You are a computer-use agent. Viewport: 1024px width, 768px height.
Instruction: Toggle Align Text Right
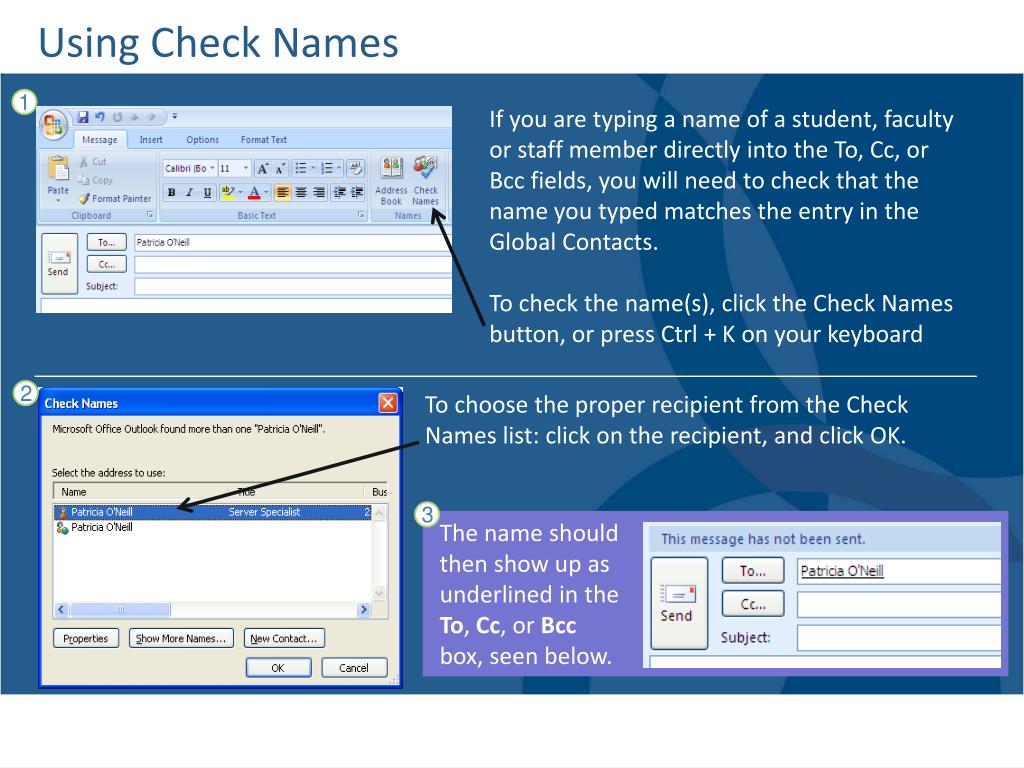click(x=319, y=192)
